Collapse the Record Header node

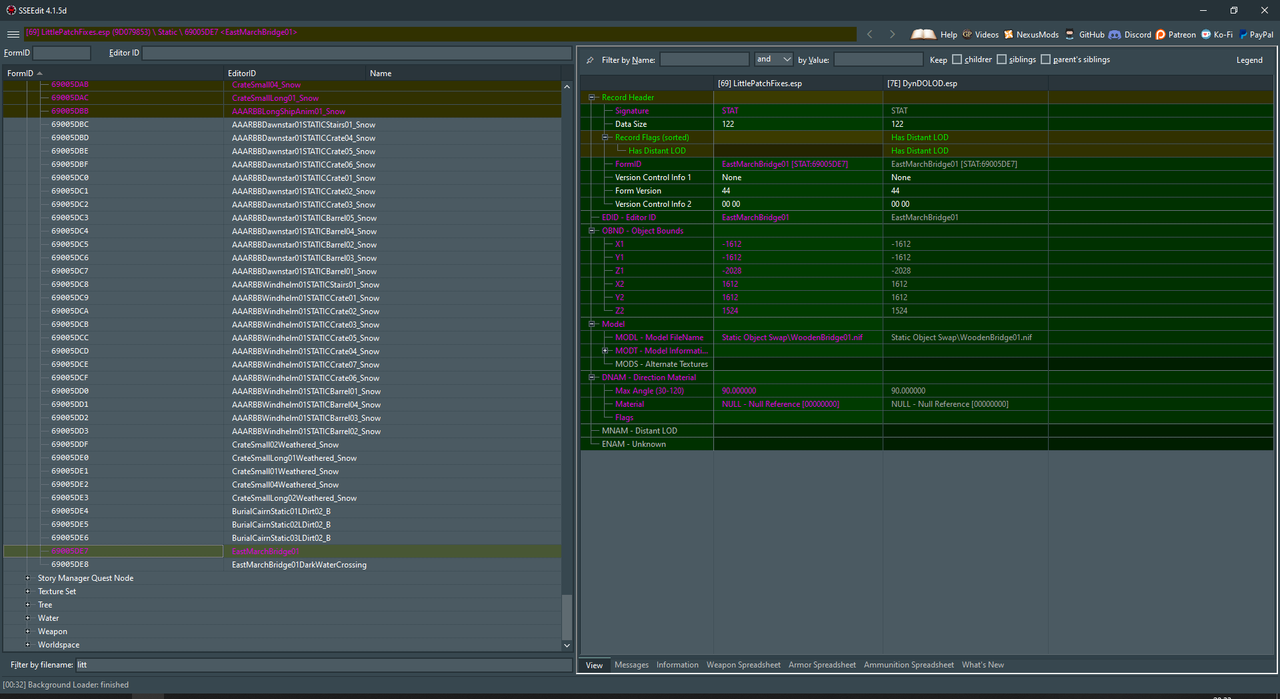(x=593, y=98)
